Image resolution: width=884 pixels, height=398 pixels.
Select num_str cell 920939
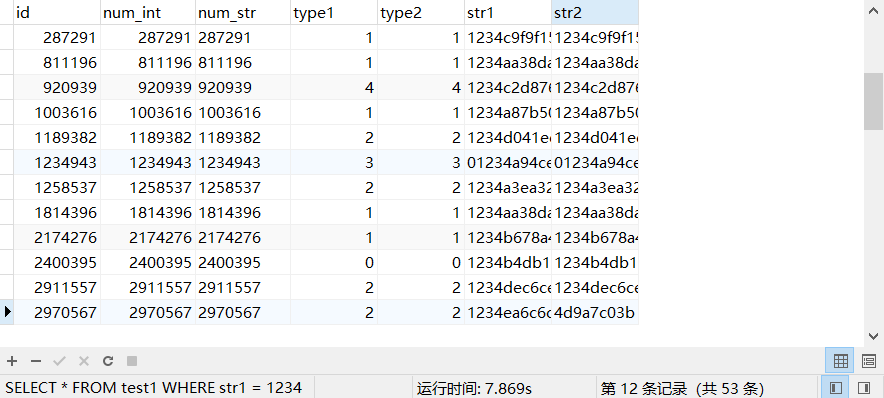point(243,87)
